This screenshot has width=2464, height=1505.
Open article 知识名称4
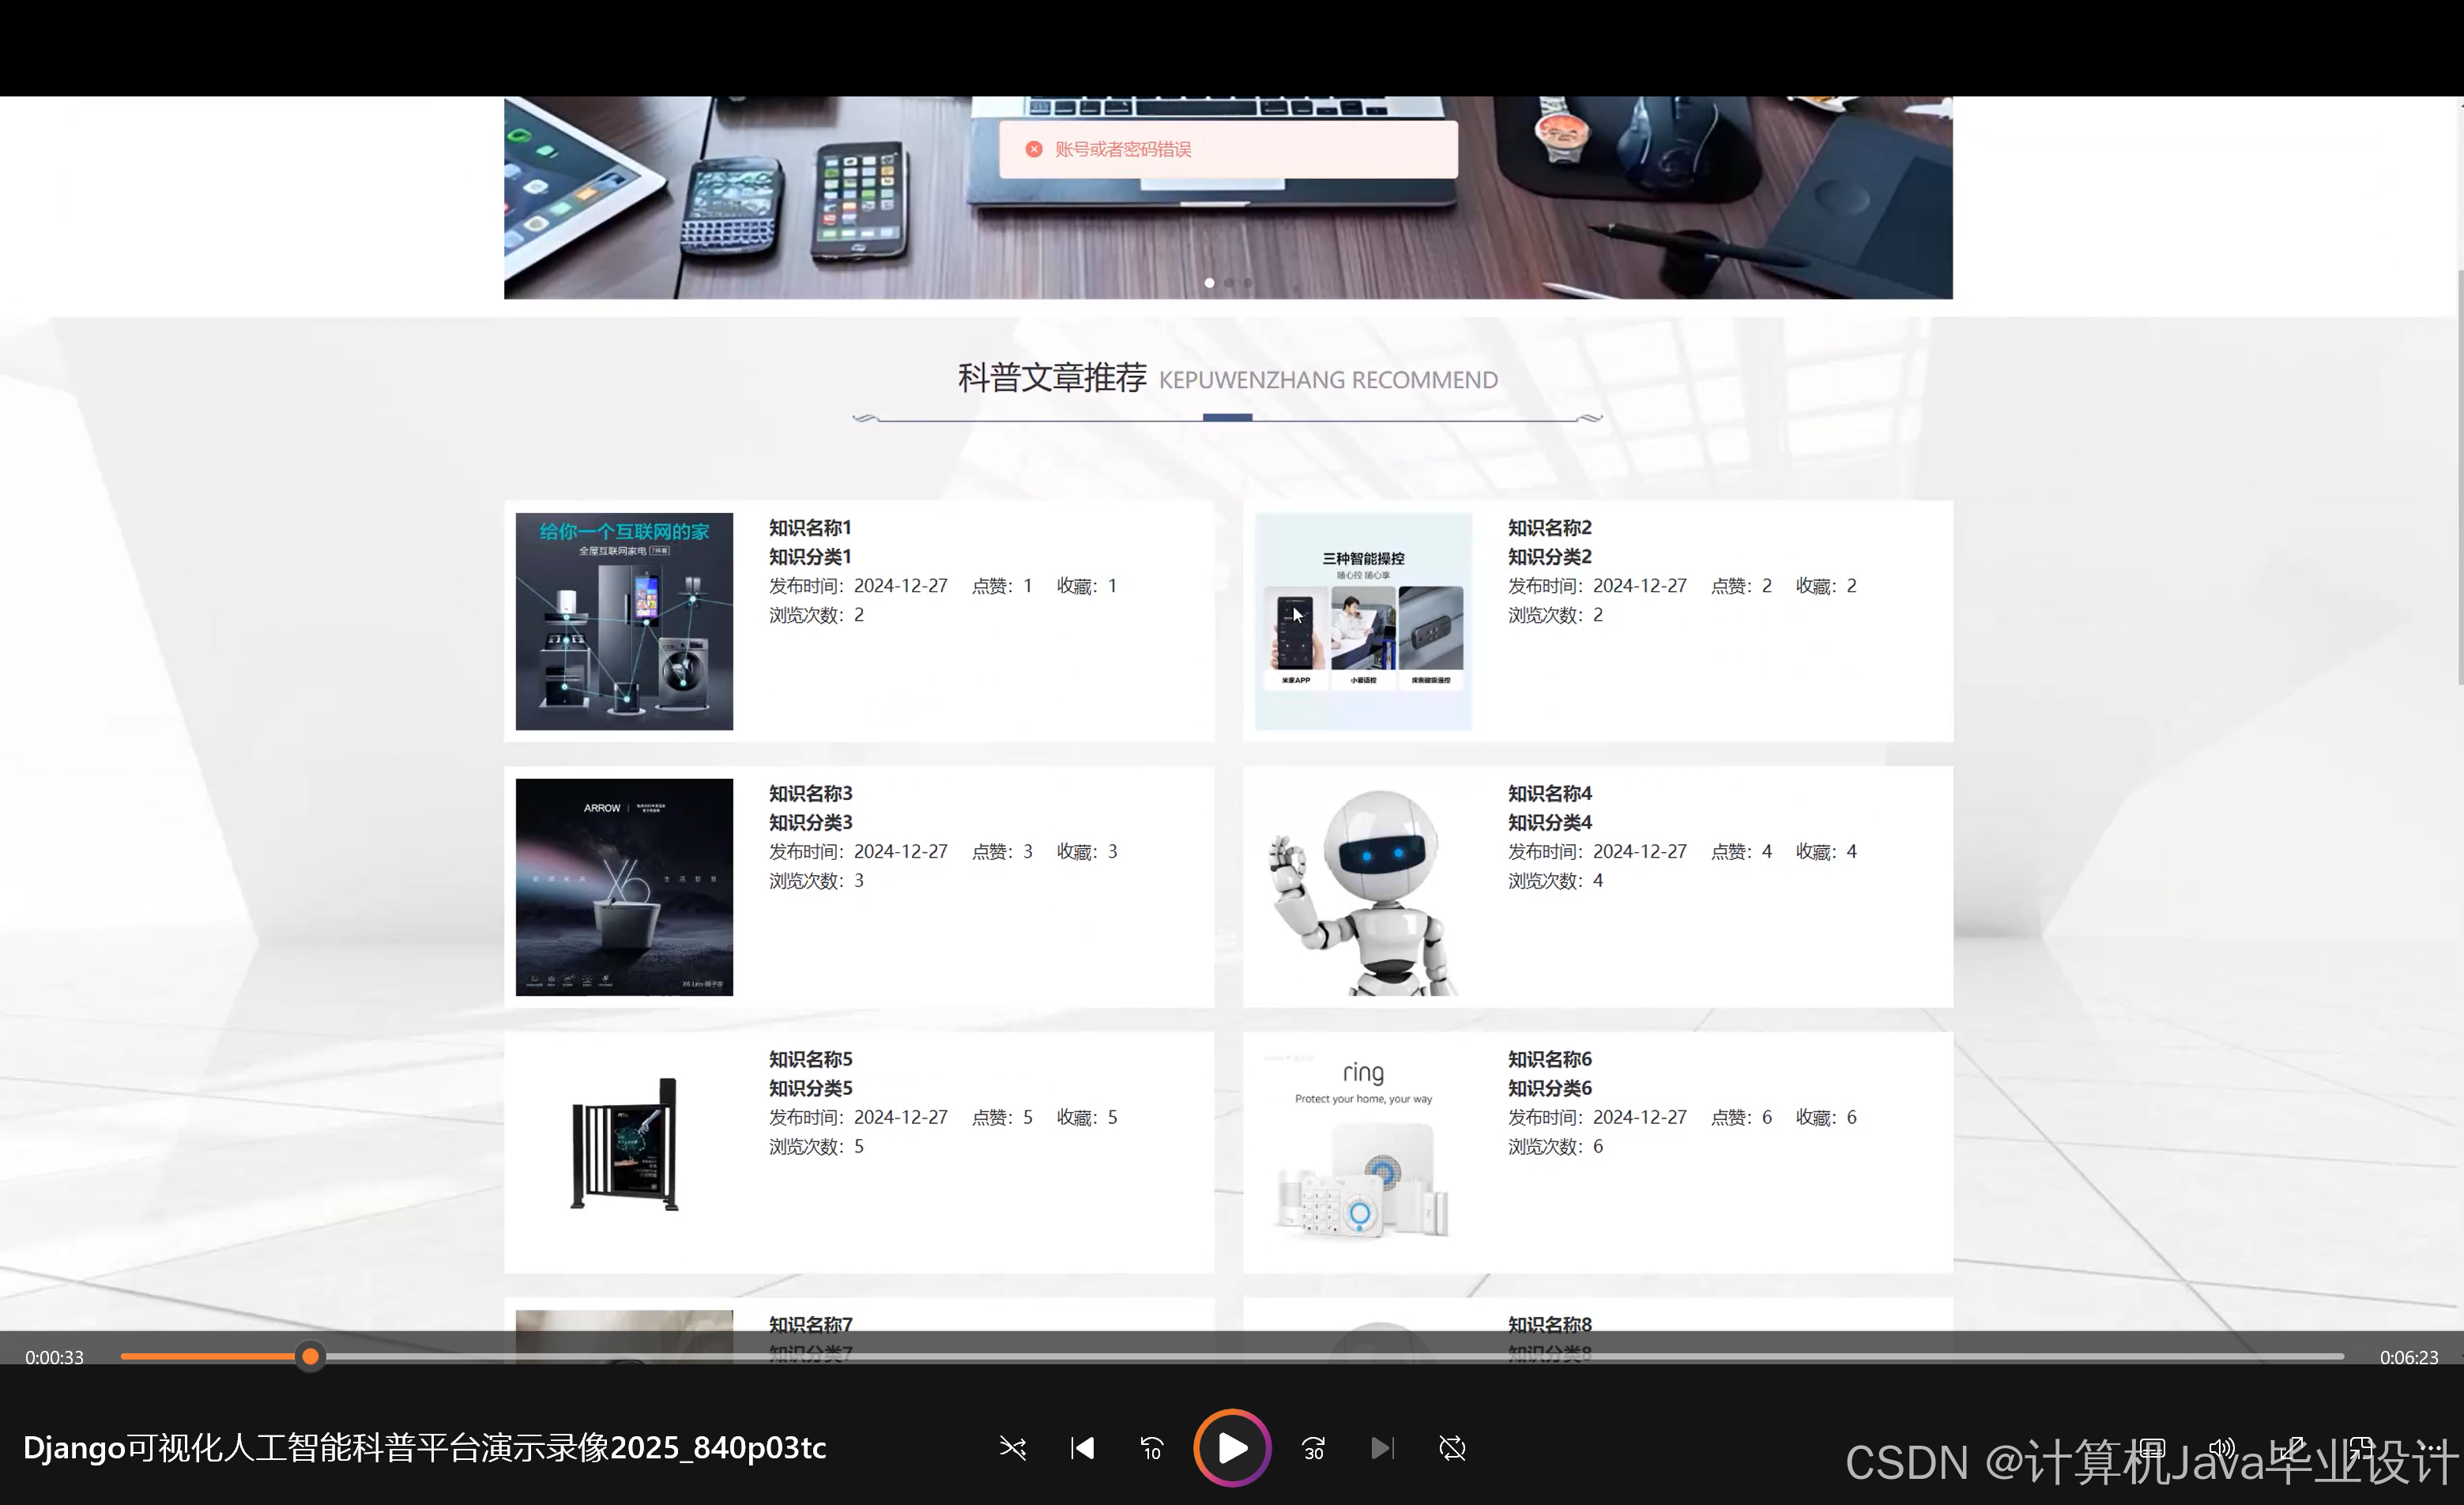pos(1549,793)
